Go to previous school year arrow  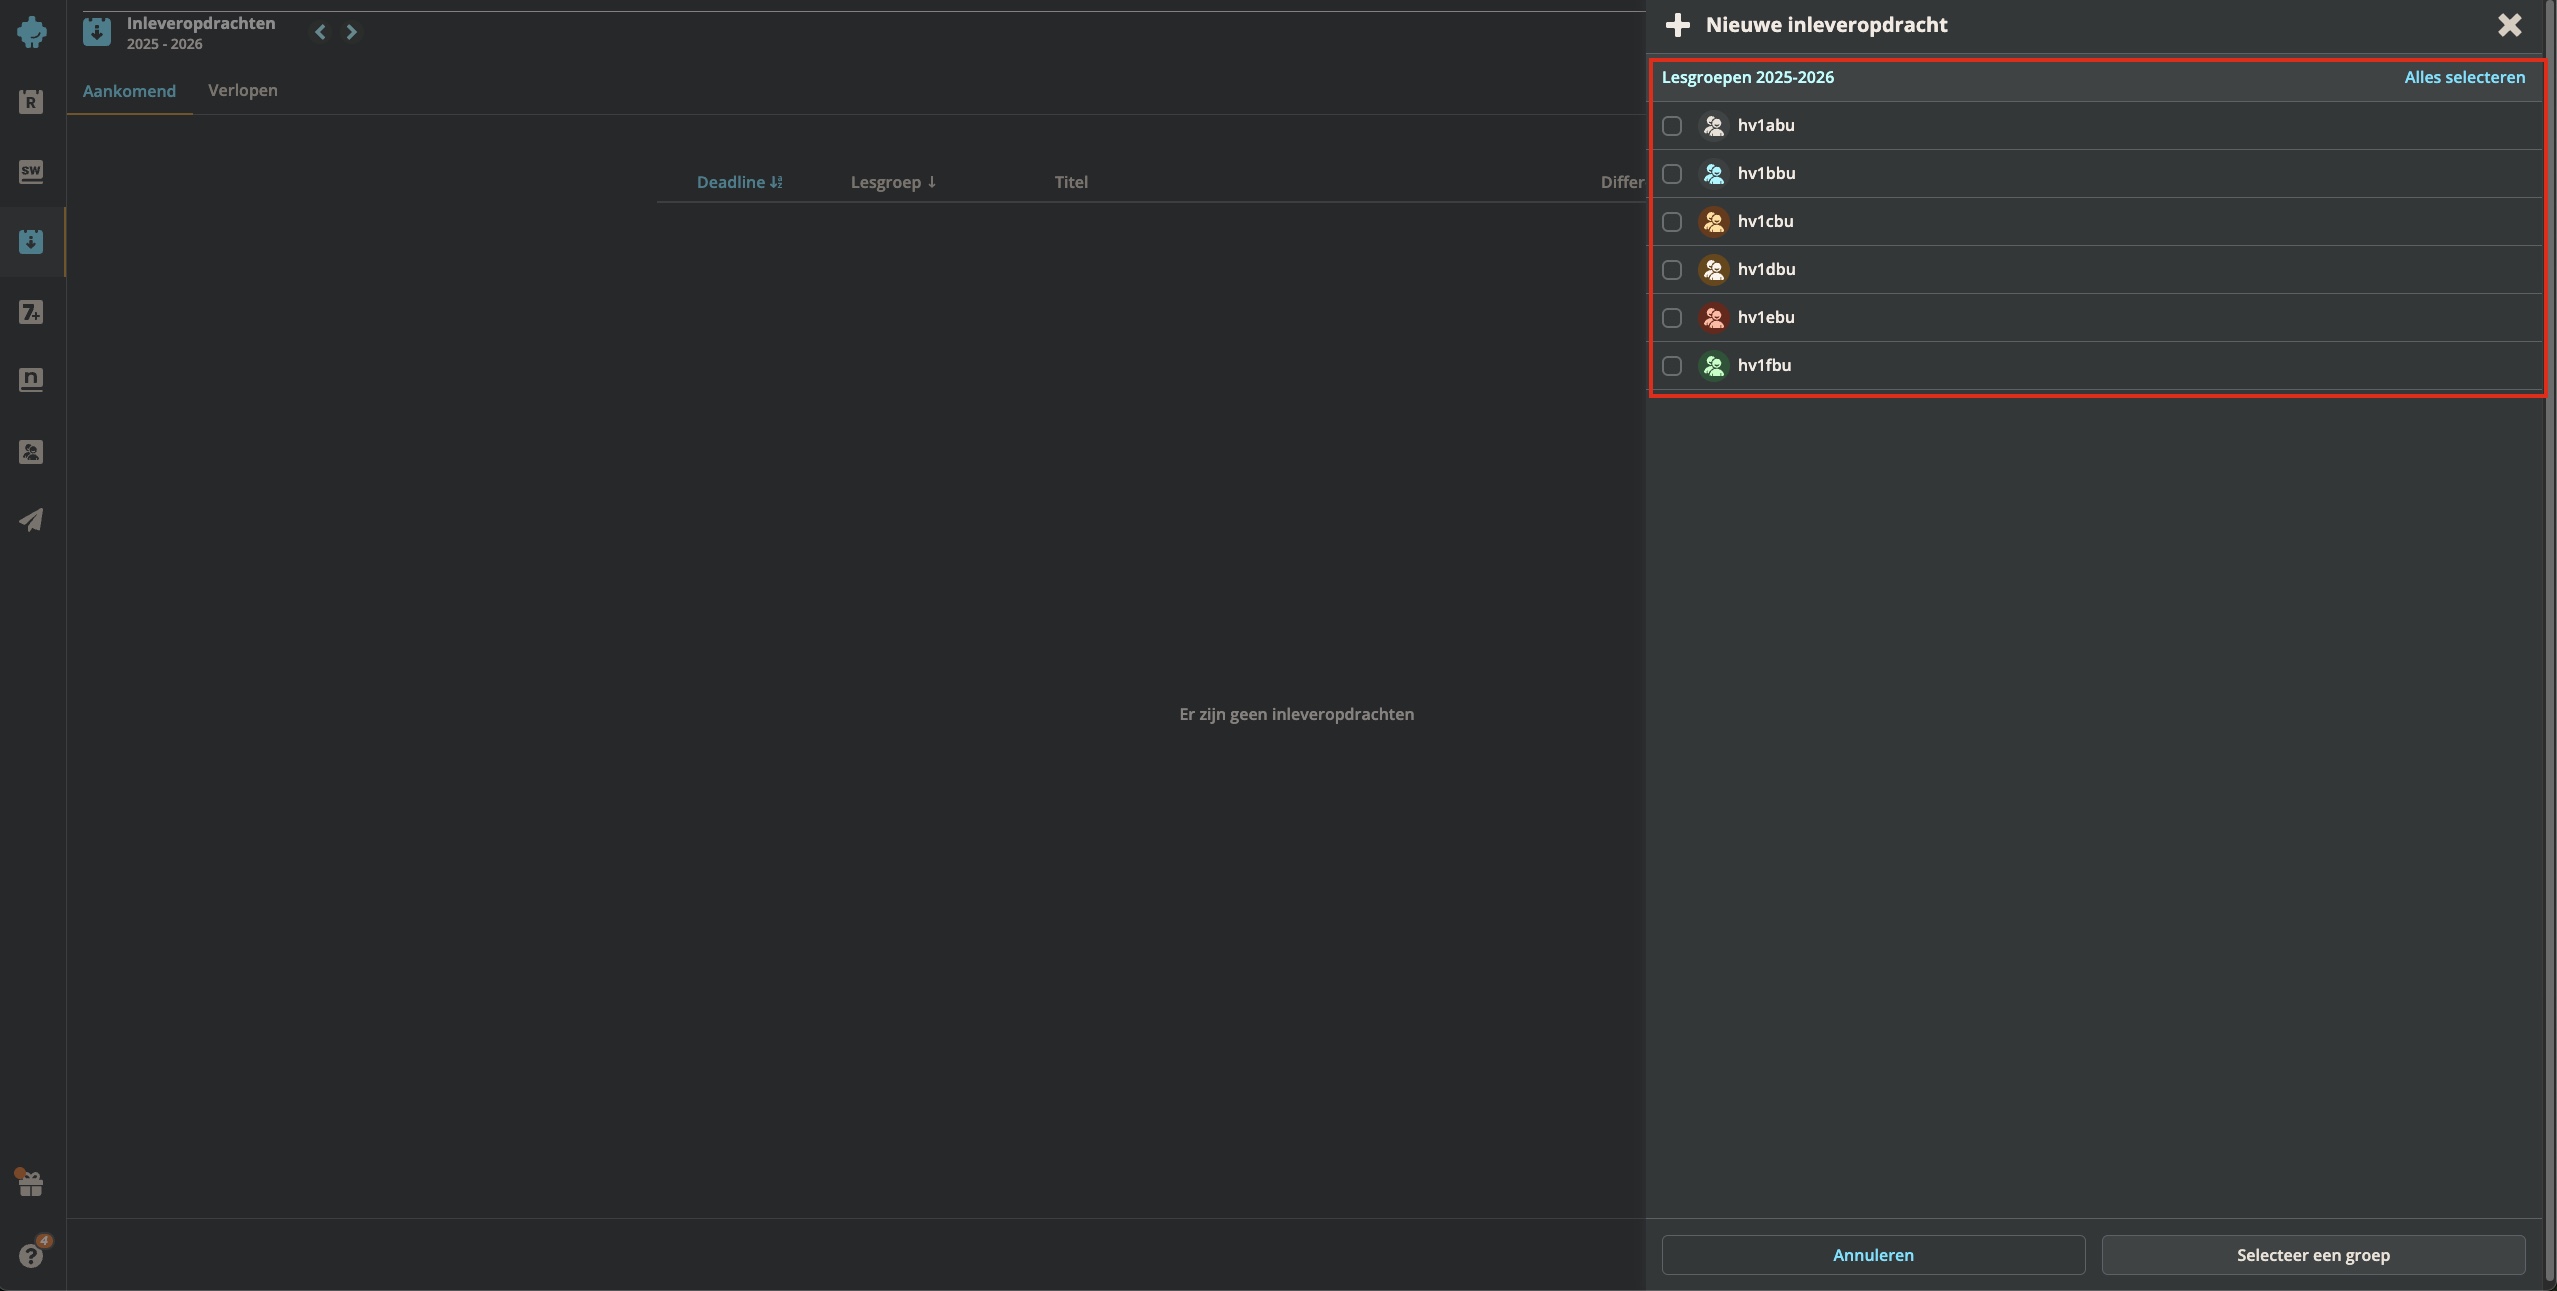click(320, 32)
